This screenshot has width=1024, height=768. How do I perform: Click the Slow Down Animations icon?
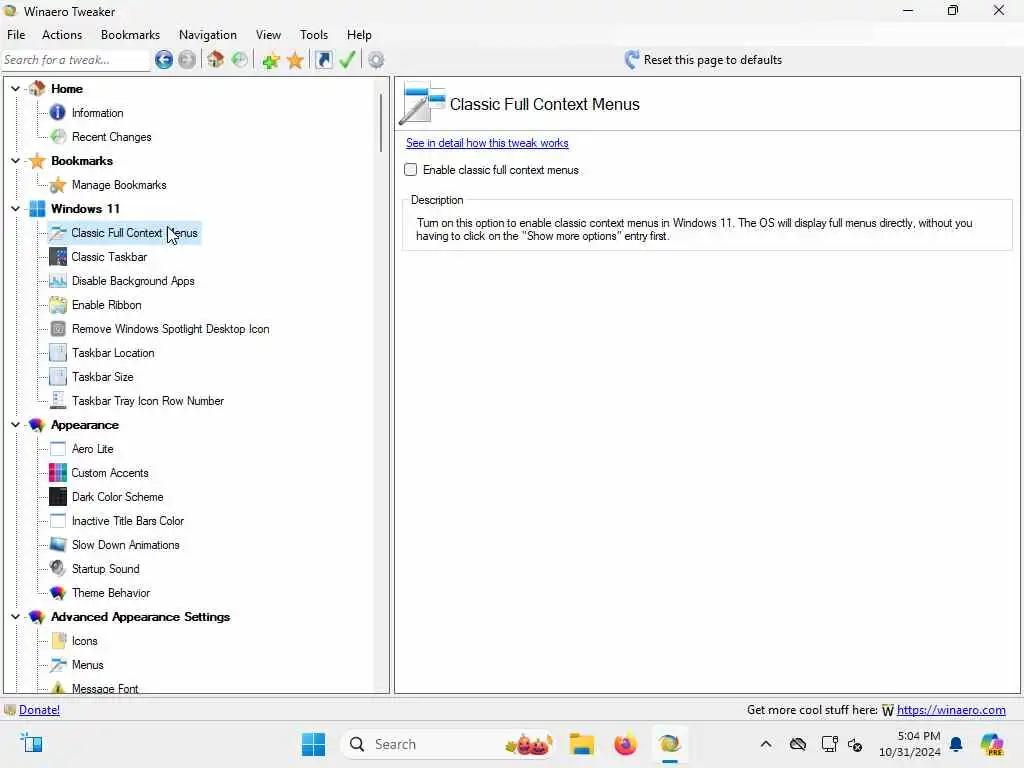(x=57, y=545)
